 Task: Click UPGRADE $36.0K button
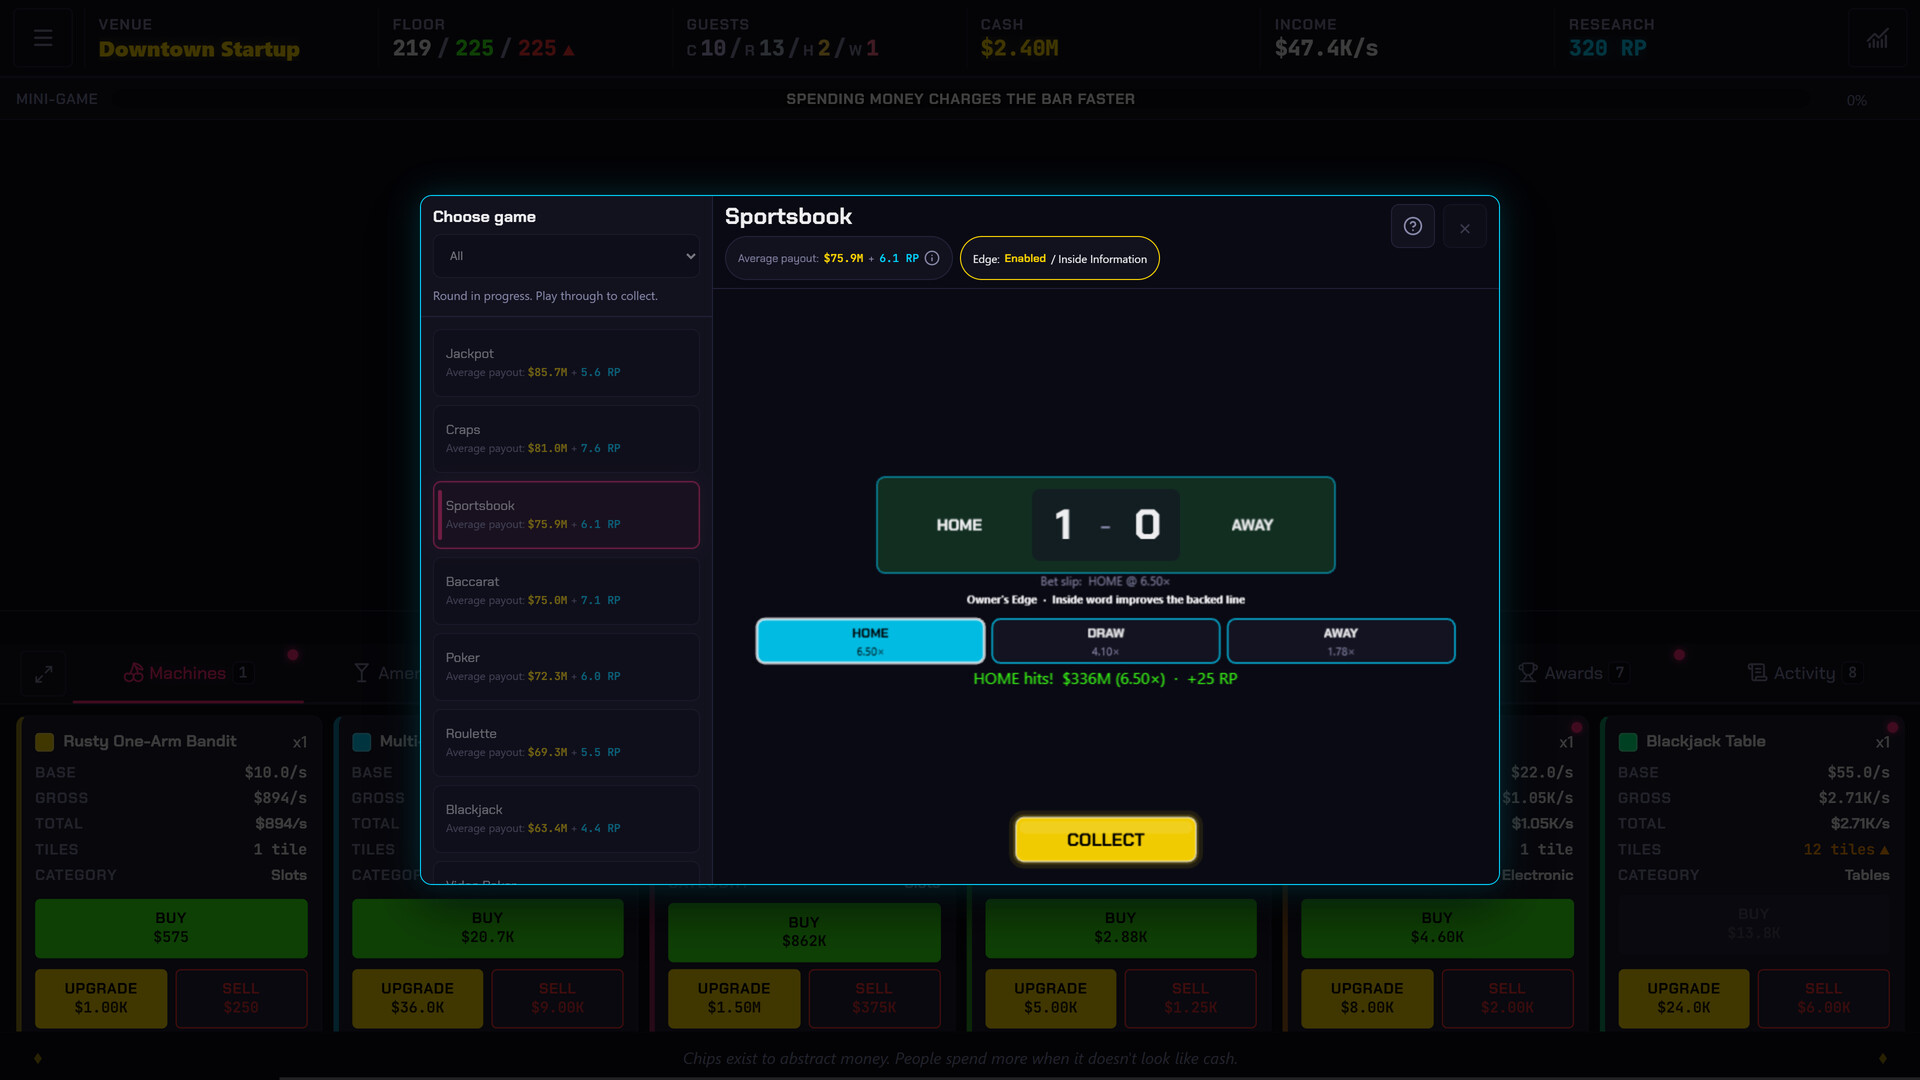tap(418, 997)
